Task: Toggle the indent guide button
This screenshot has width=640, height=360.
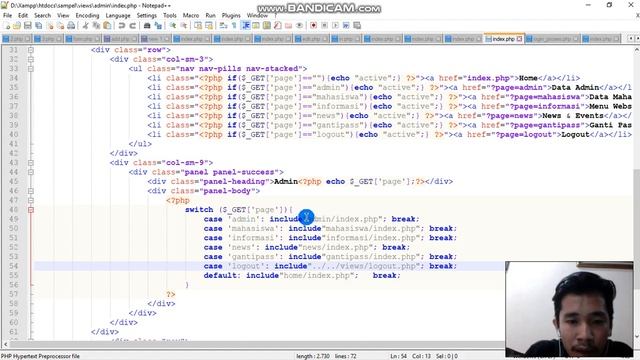Action: coord(245,25)
